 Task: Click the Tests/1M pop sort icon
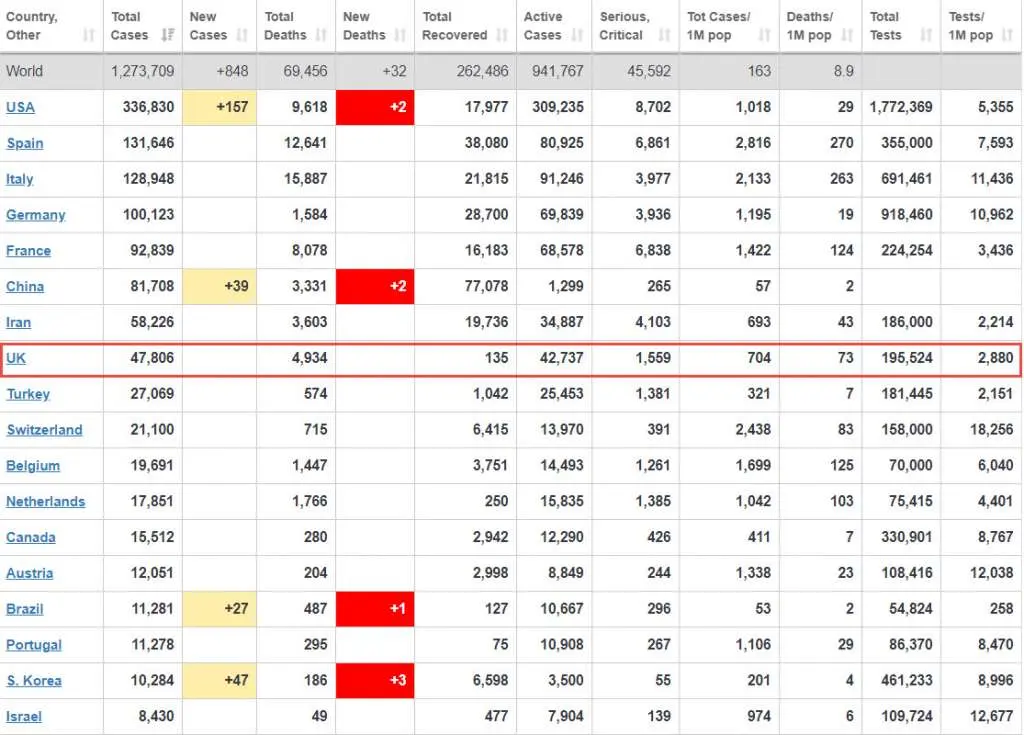pos(1007,36)
